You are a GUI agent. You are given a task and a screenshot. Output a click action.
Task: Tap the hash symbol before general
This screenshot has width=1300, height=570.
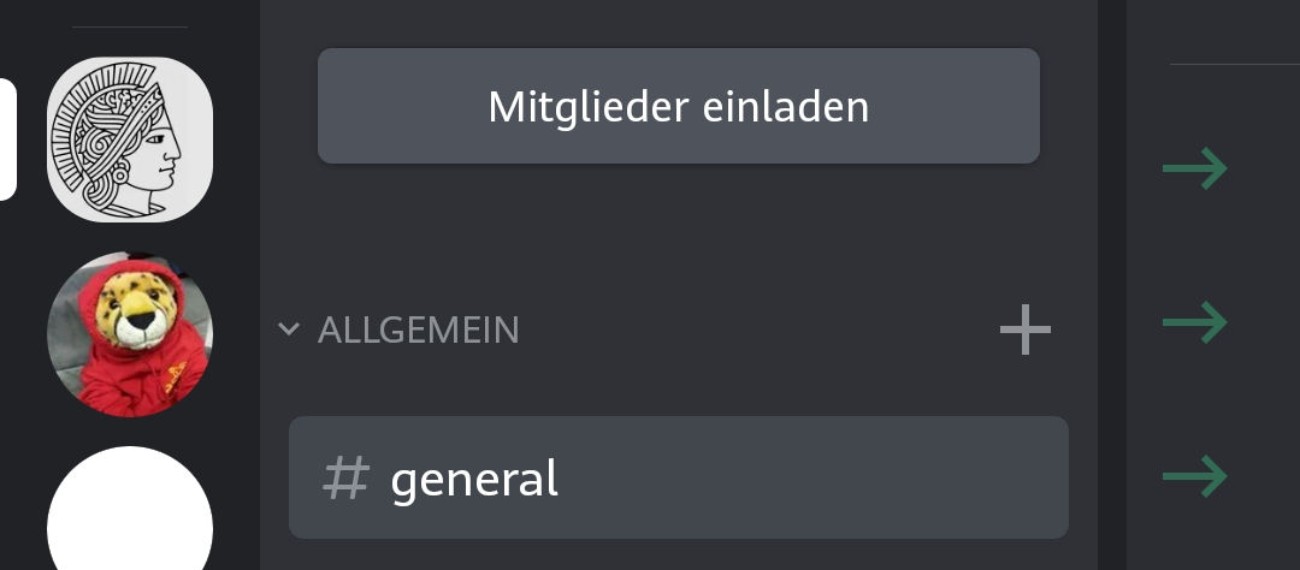pyautogui.click(x=346, y=478)
